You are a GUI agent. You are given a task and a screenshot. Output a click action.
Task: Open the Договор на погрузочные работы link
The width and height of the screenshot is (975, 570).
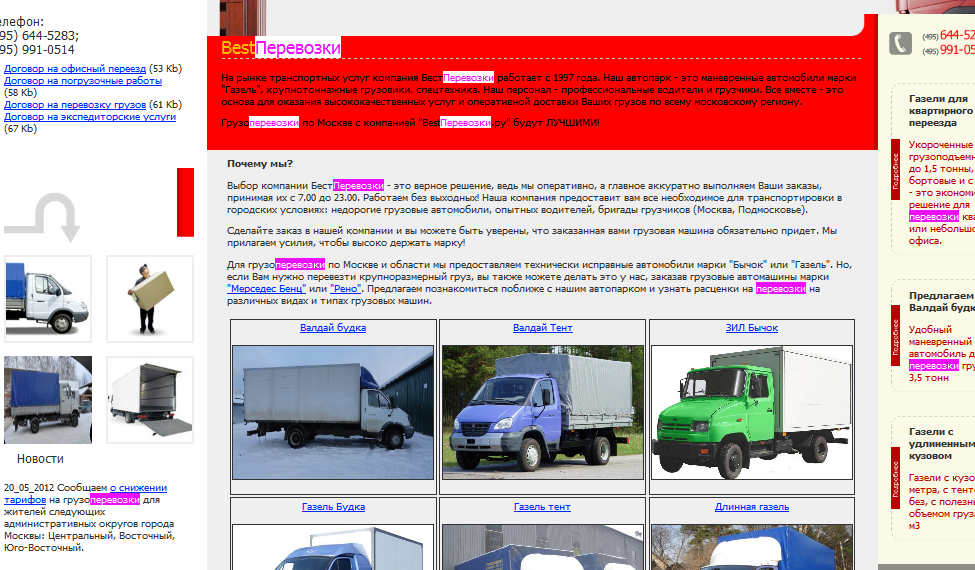pyautogui.click(x=83, y=81)
